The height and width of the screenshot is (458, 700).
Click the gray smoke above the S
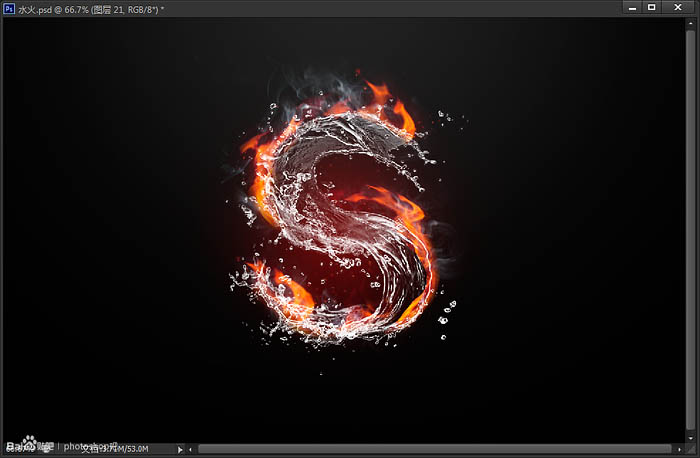click(321, 87)
